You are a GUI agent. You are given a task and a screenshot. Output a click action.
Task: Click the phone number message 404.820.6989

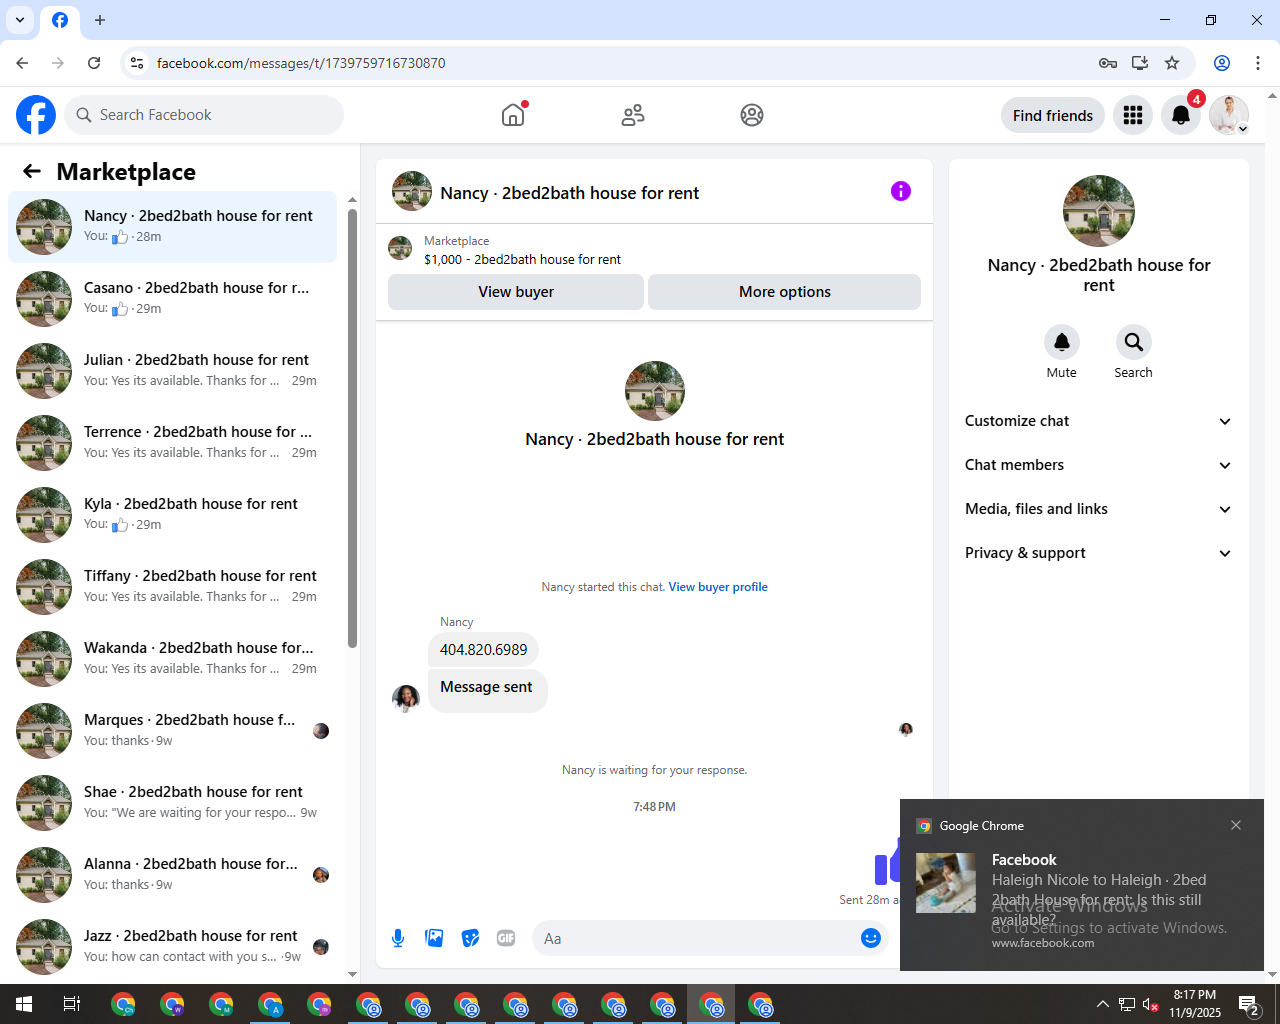pos(483,650)
